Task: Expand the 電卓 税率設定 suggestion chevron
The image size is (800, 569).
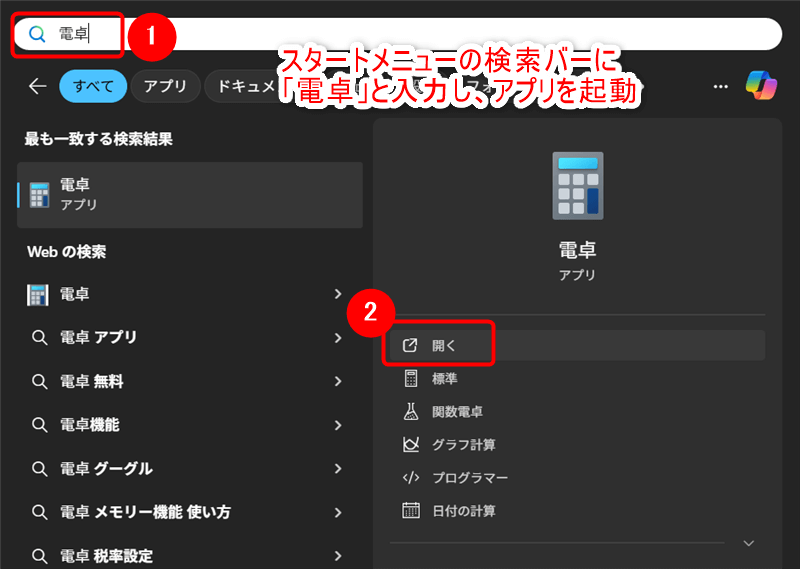Action: click(338, 556)
